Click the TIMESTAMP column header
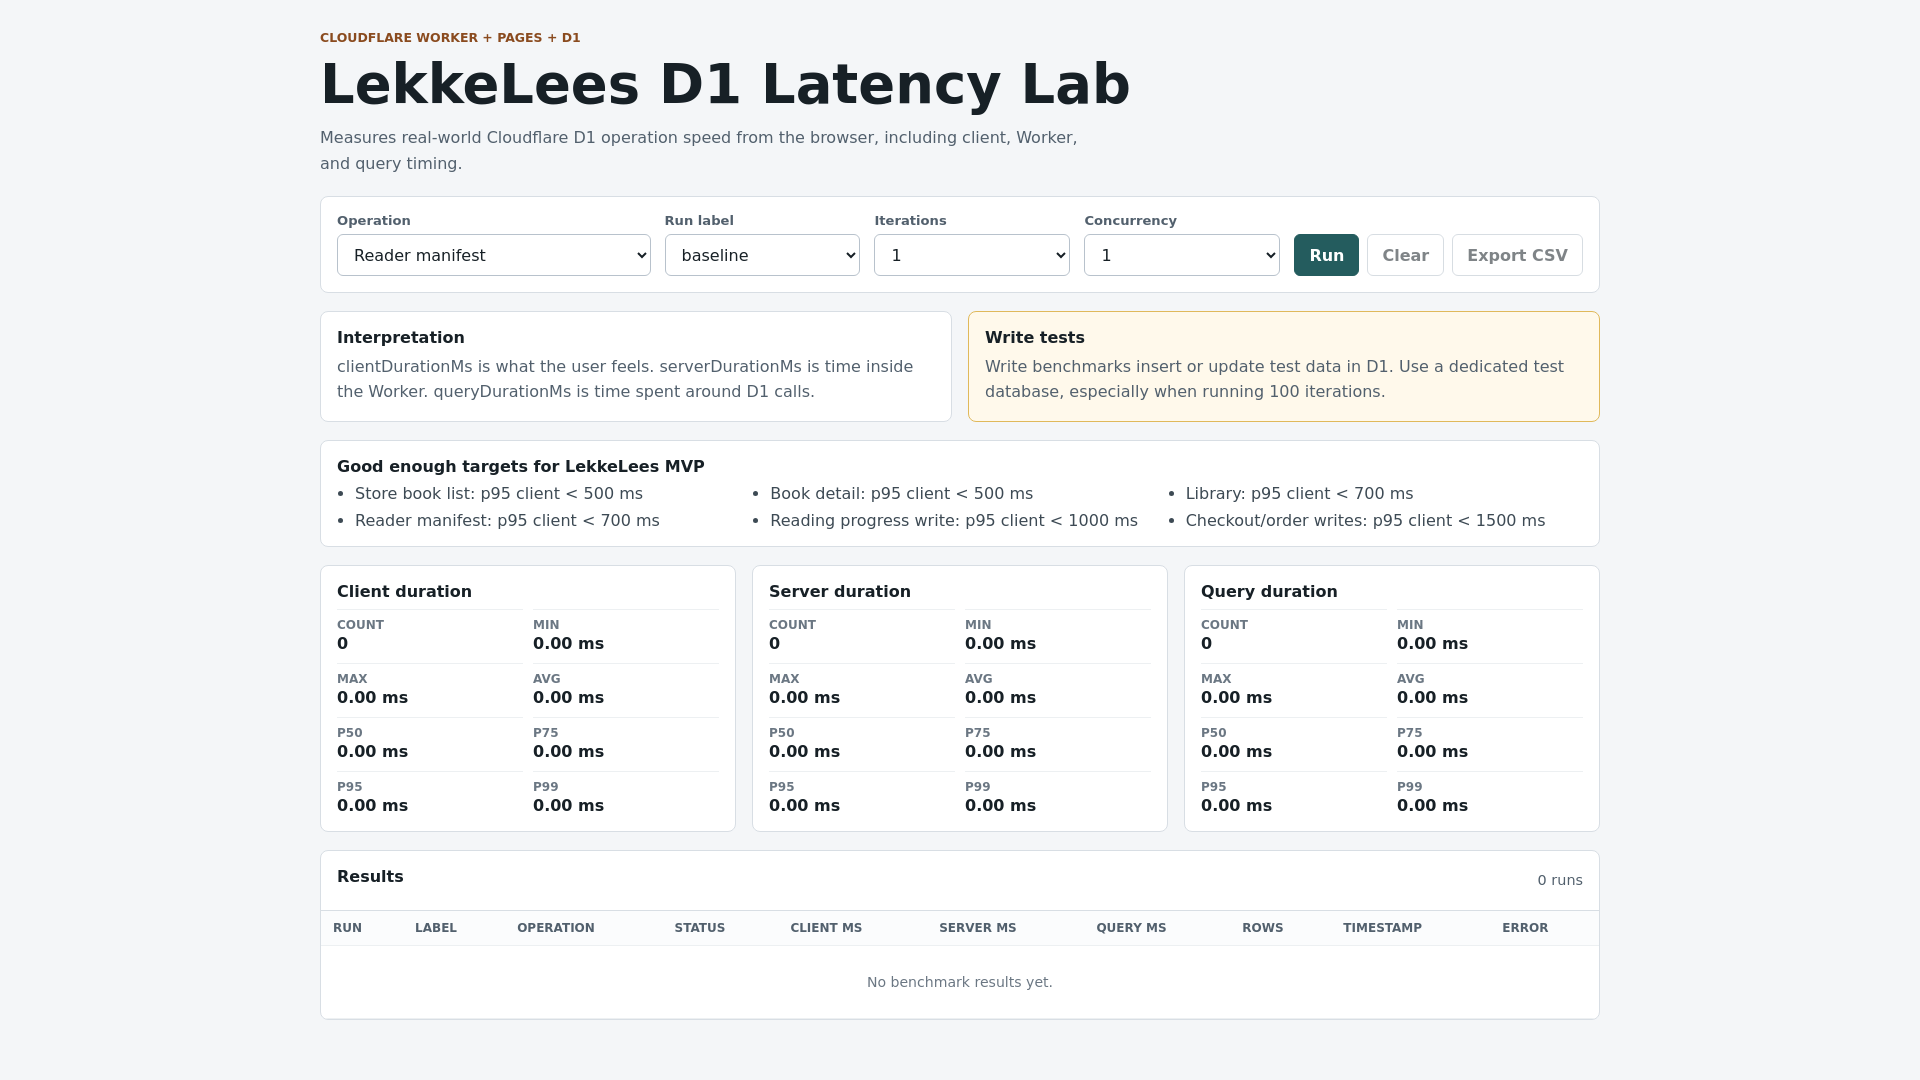Screen dimensions: 1920x1080 pos(1382,928)
